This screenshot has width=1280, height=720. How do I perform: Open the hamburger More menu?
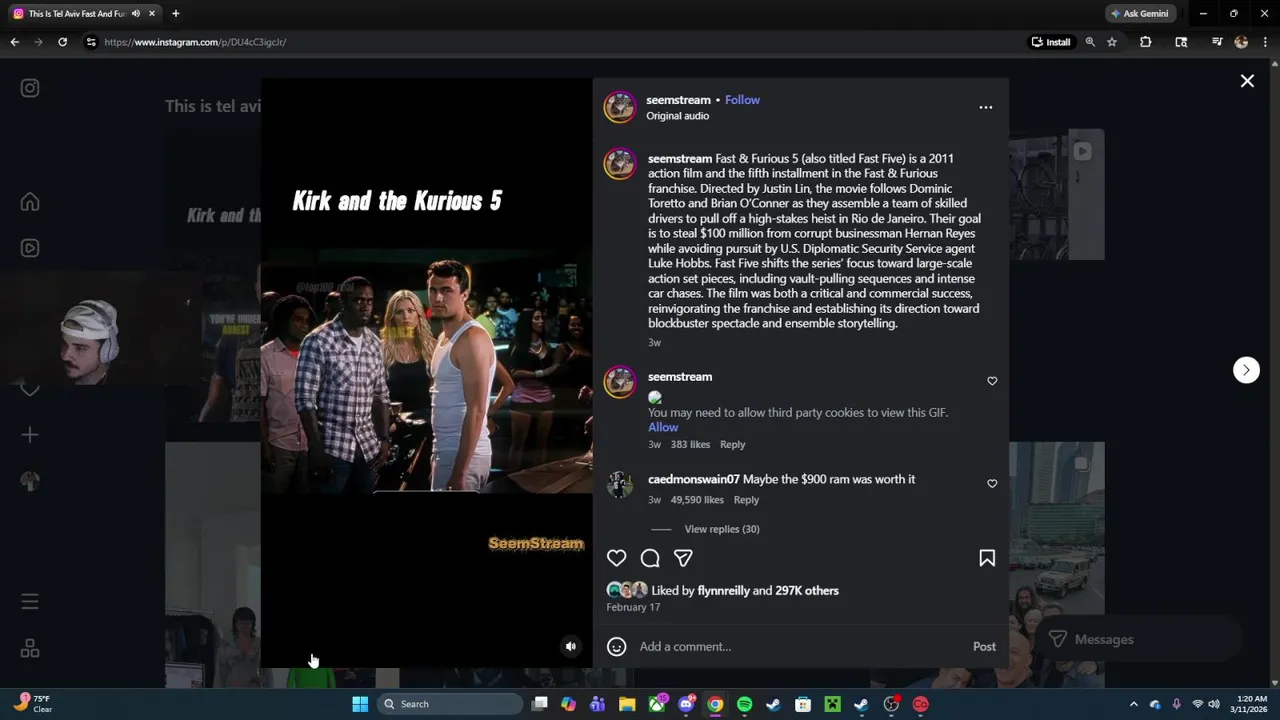point(30,602)
